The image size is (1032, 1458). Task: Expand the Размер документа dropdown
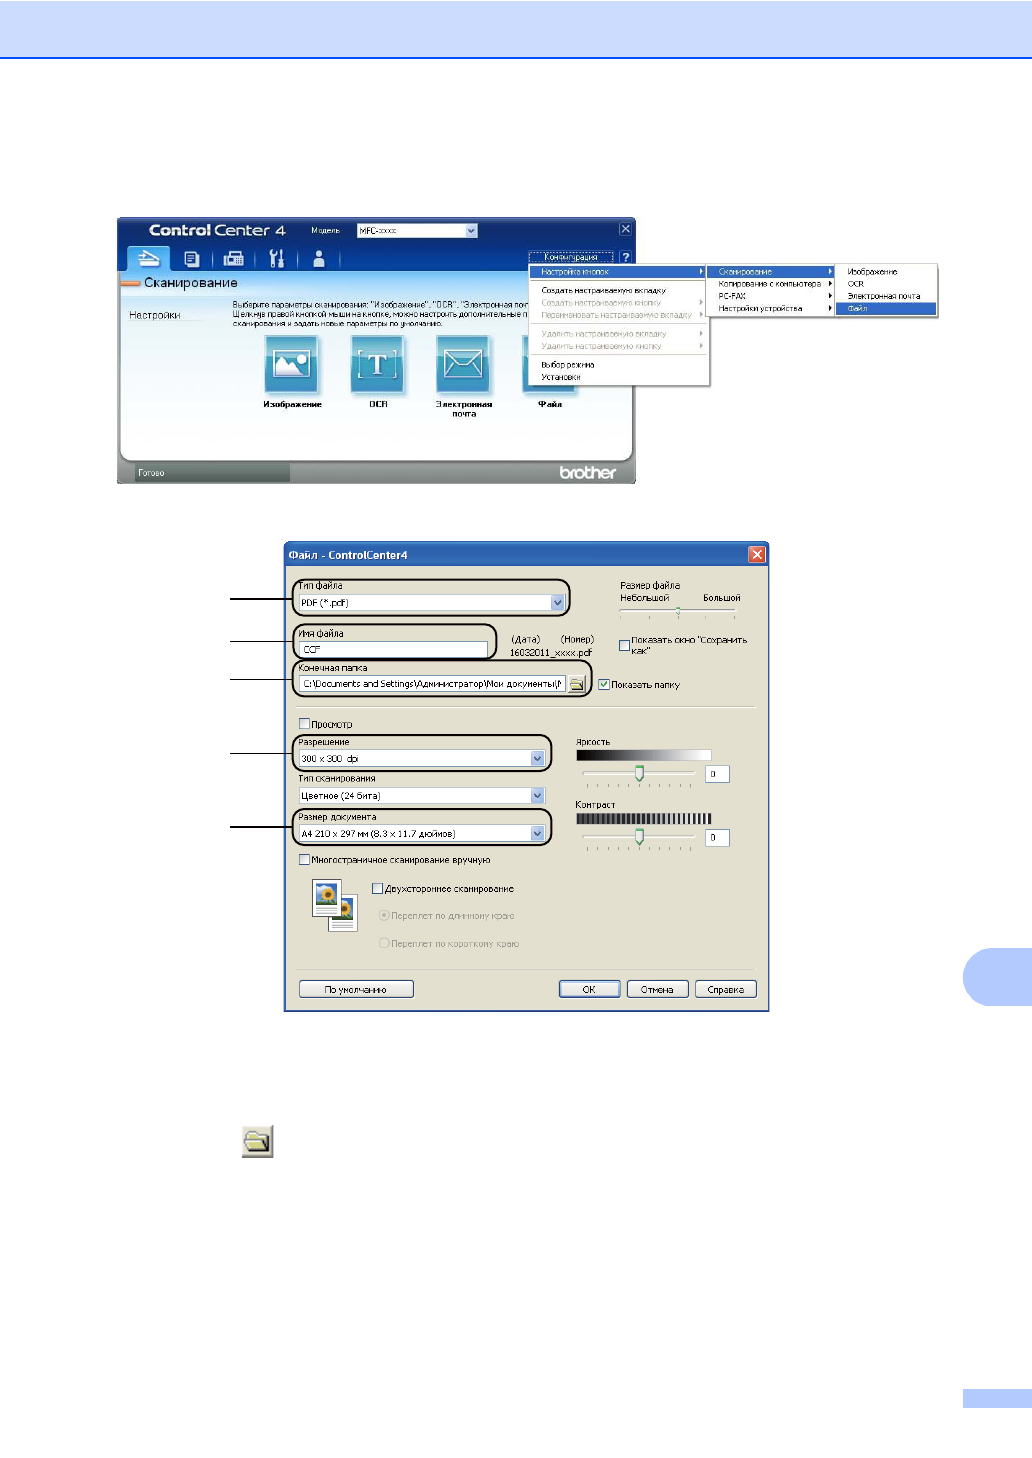(537, 833)
